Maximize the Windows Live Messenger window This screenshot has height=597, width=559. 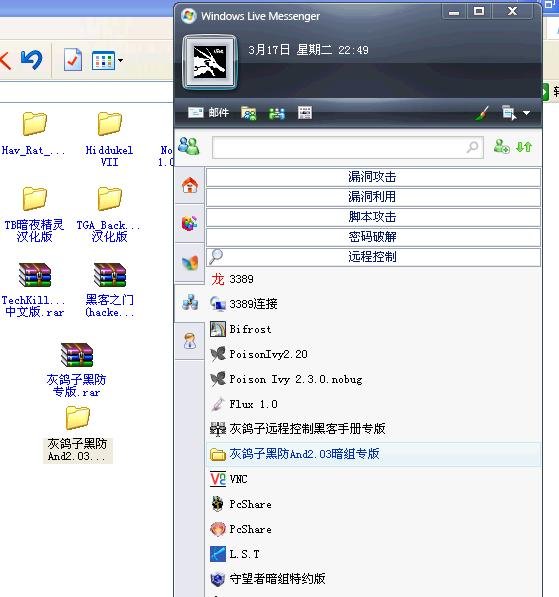[x=479, y=11]
